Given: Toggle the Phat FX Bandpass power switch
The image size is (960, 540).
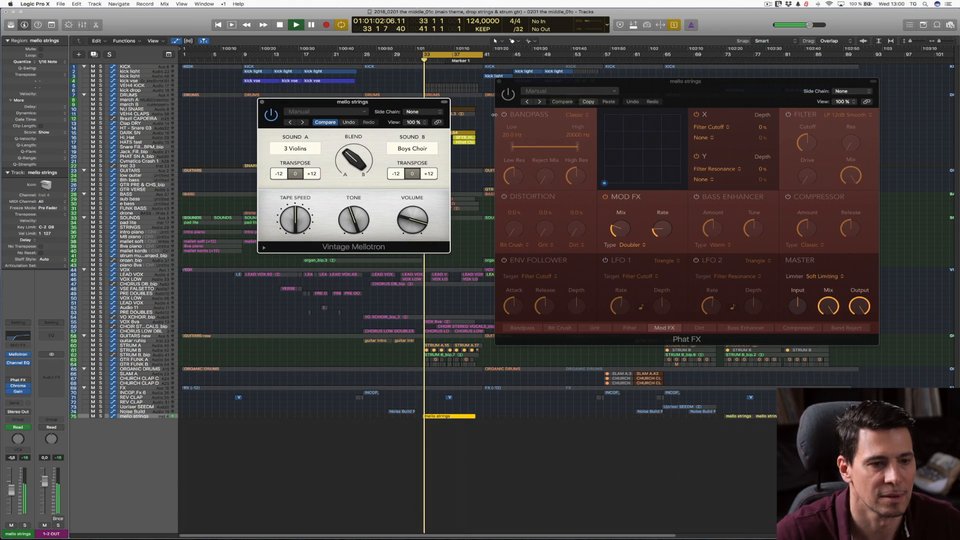Looking at the screenshot, I should point(504,114).
